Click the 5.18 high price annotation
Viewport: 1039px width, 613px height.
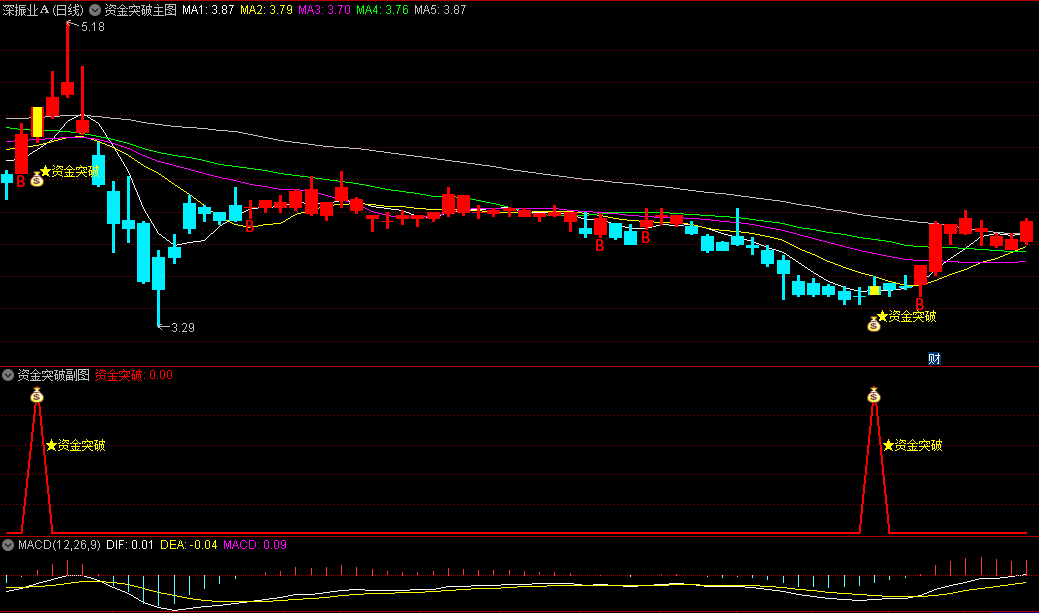point(92,27)
